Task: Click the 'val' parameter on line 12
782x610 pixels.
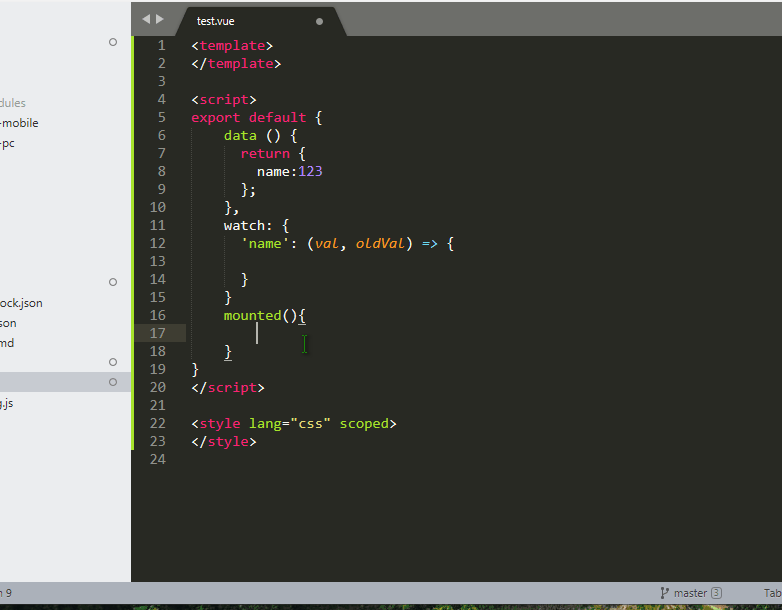Action: (x=327, y=243)
